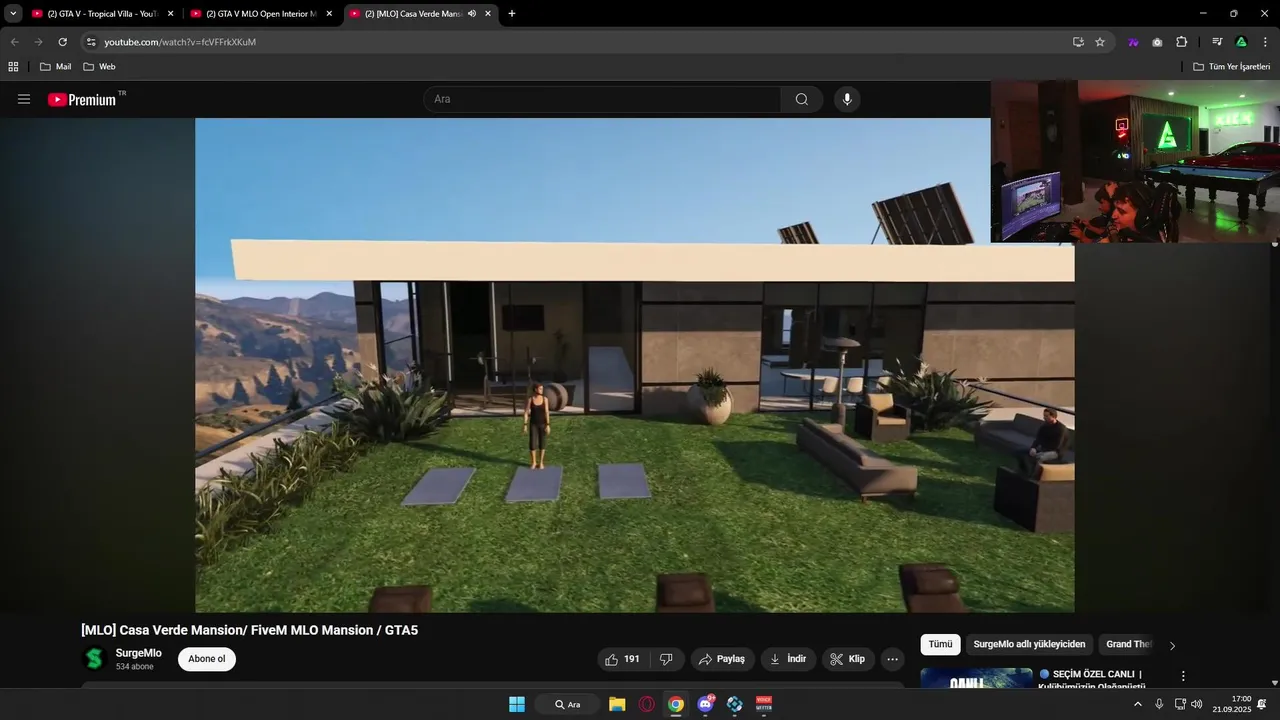
Task: Open the 'SEÇİM ÖZEL CANLI' recommended video thumbnail
Action: 976,679
